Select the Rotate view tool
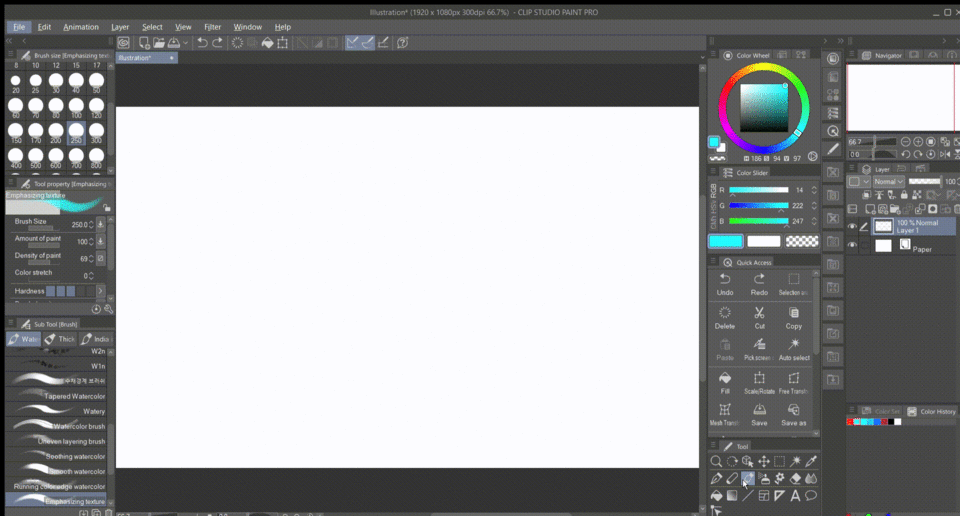This screenshot has height=516, width=960. point(732,462)
